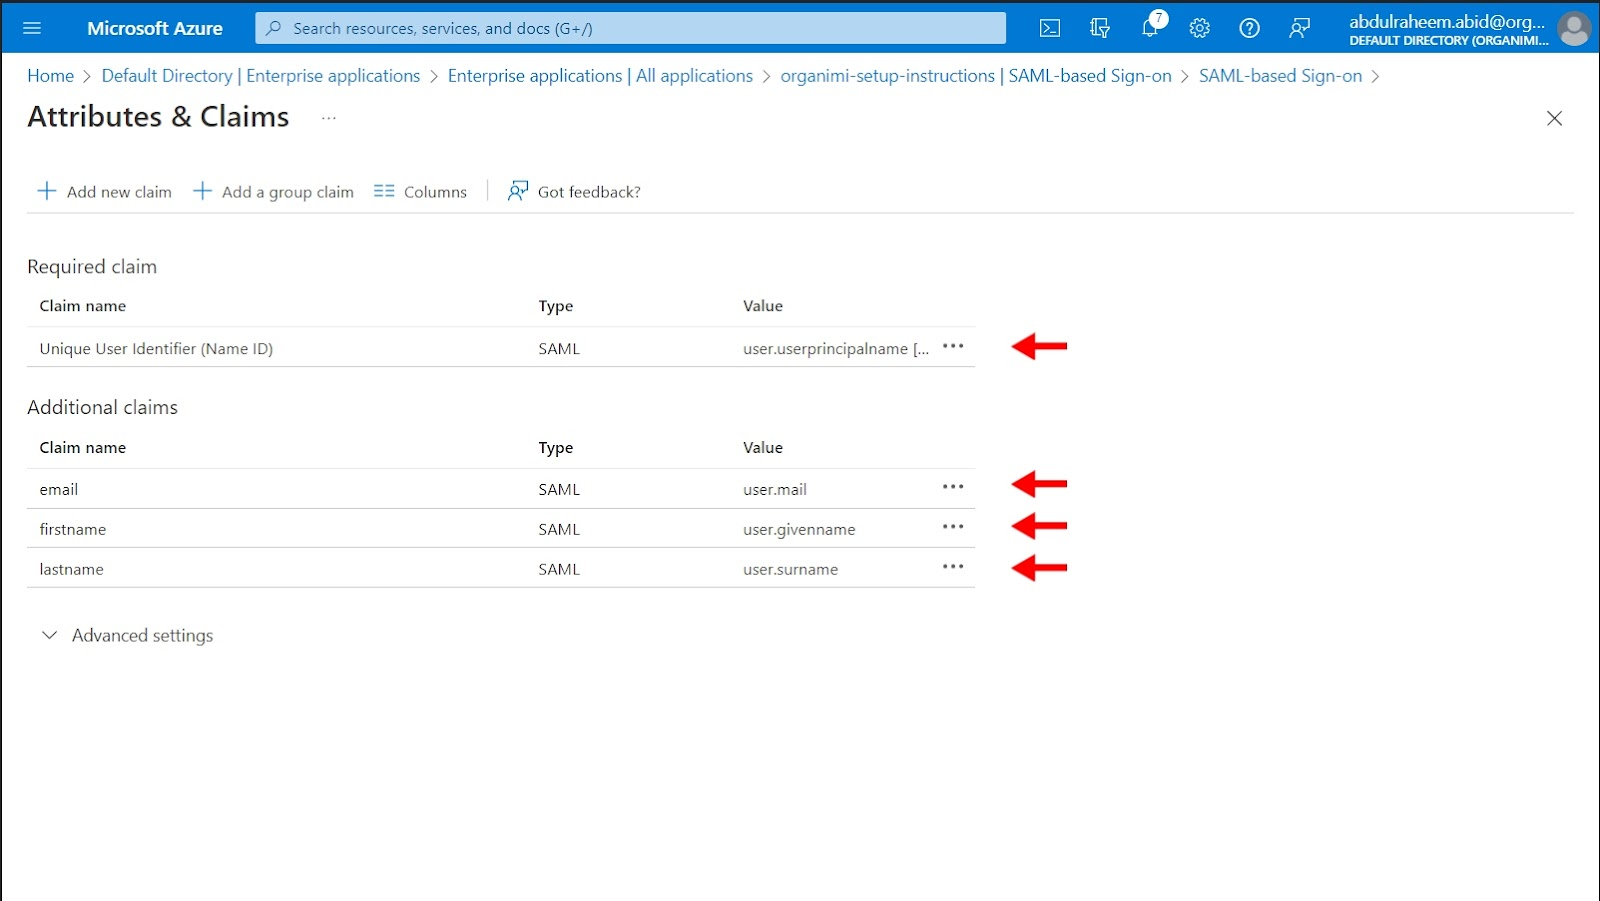Click Add a group claim
The image size is (1600, 901).
point(273,191)
